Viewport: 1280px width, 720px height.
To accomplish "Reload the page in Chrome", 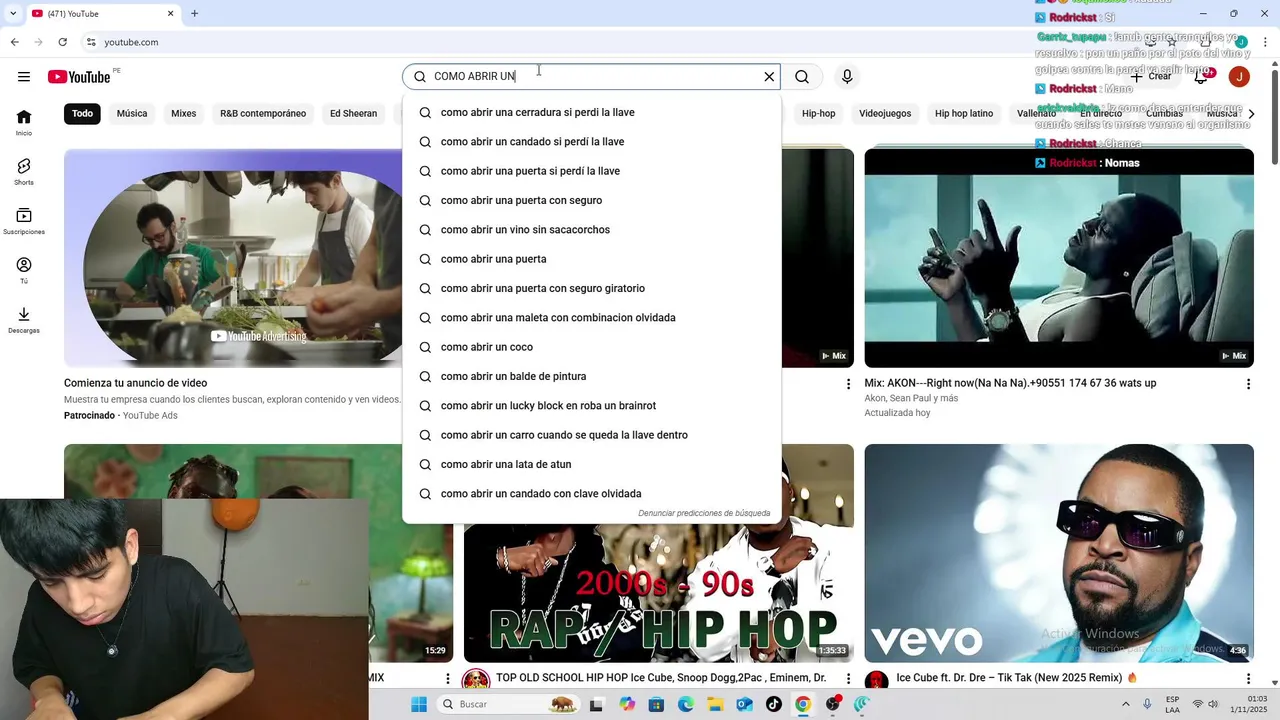I will pyautogui.click(x=63, y=42).
